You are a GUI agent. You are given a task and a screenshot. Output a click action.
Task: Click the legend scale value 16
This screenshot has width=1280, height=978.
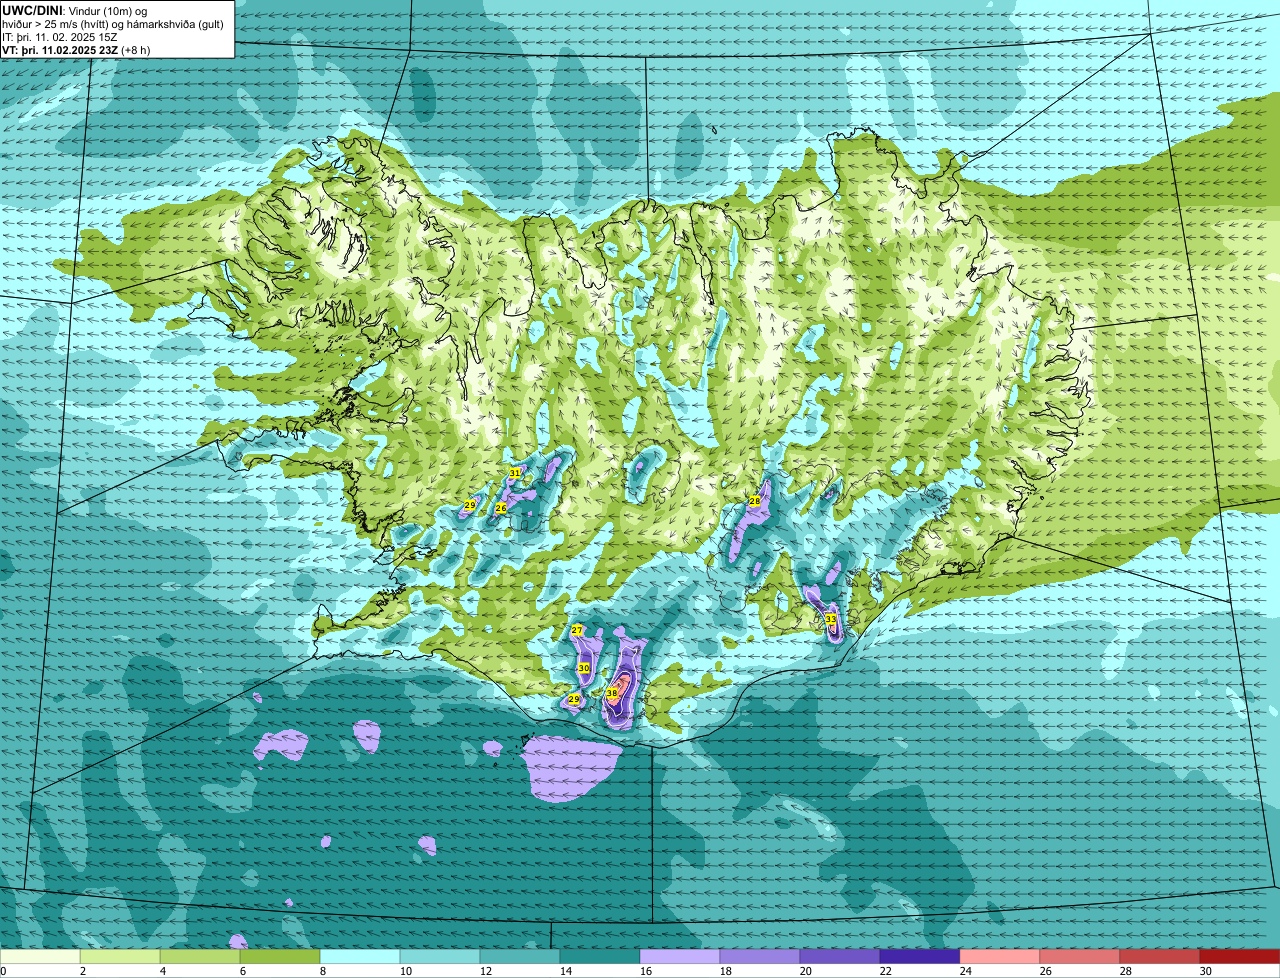click(645, 971)
